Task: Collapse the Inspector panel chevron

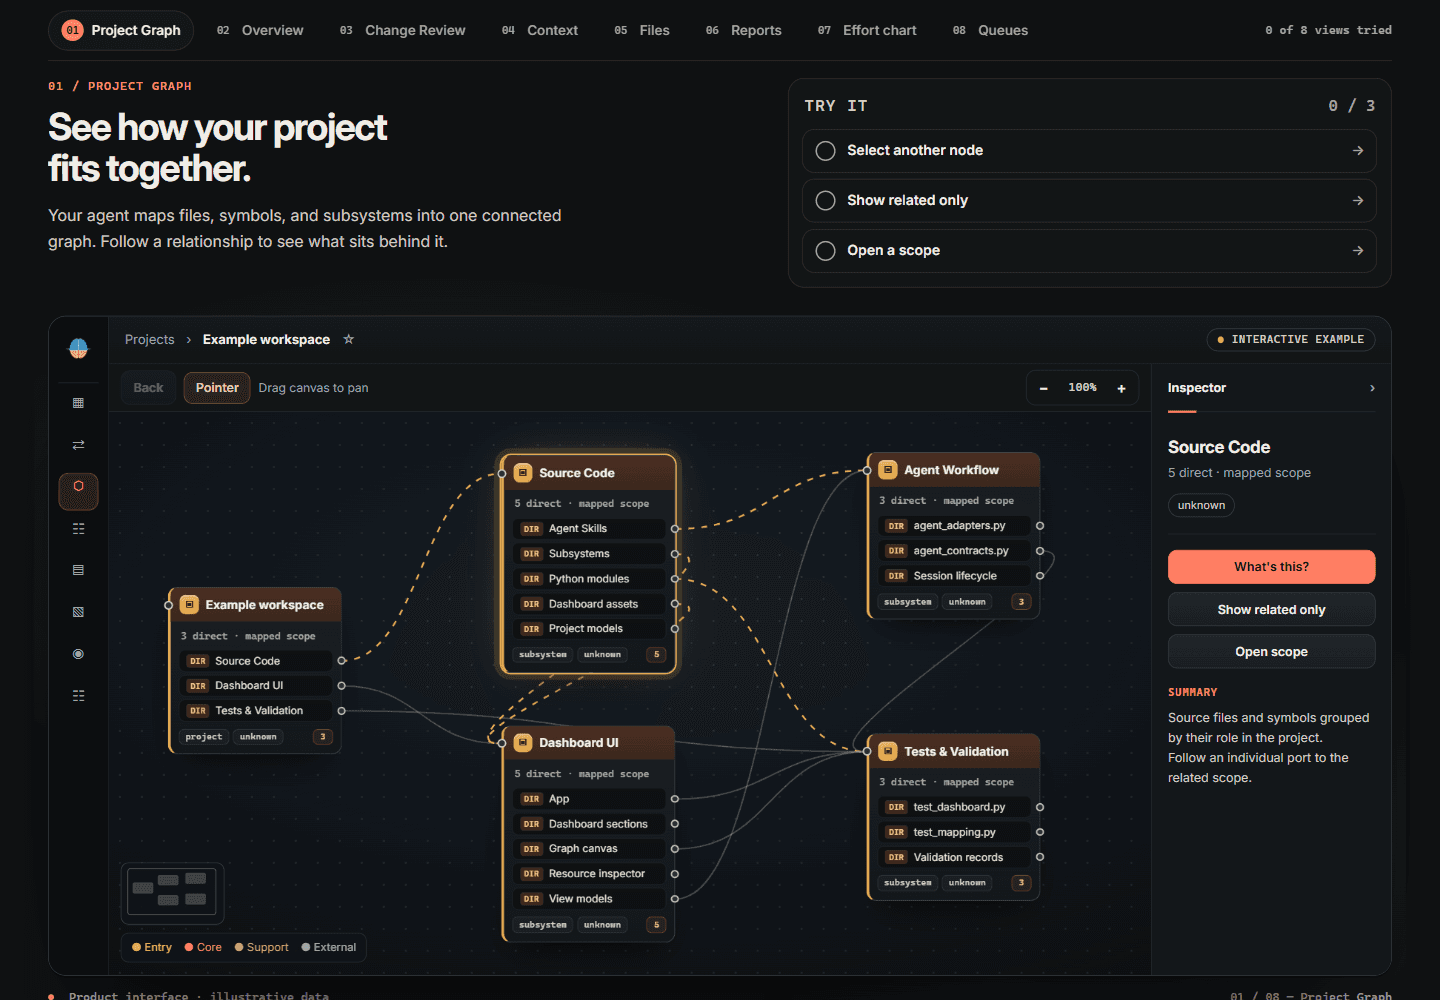Action: pos(1372,388)
